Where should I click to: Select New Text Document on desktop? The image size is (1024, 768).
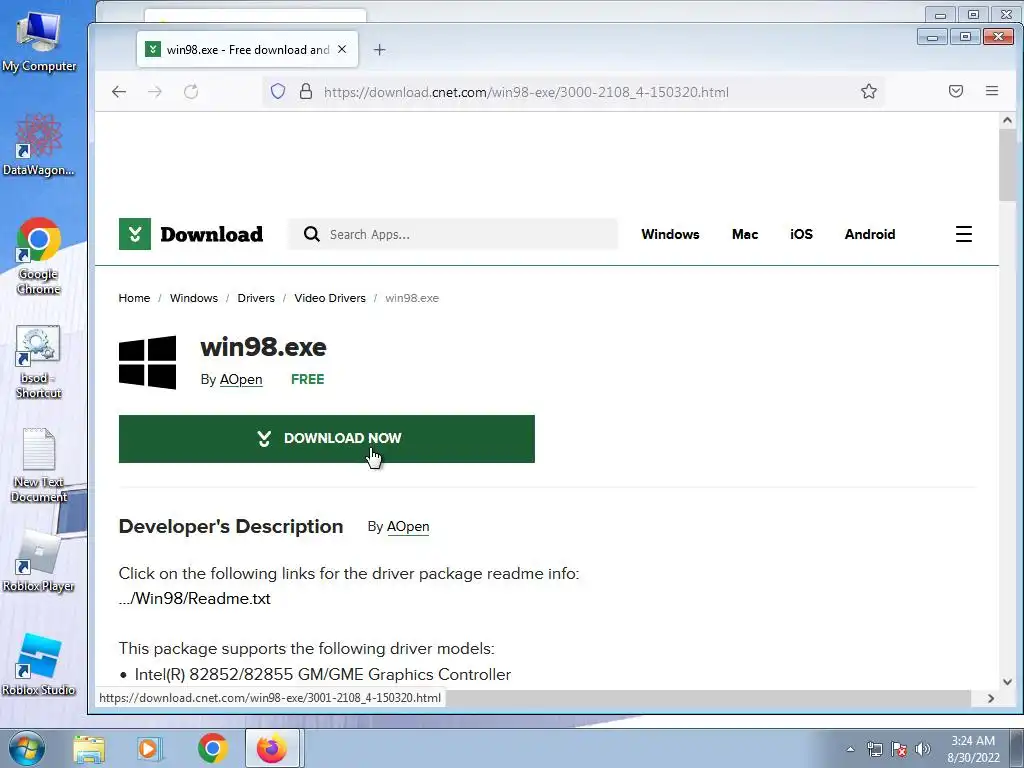coord(39,465)
